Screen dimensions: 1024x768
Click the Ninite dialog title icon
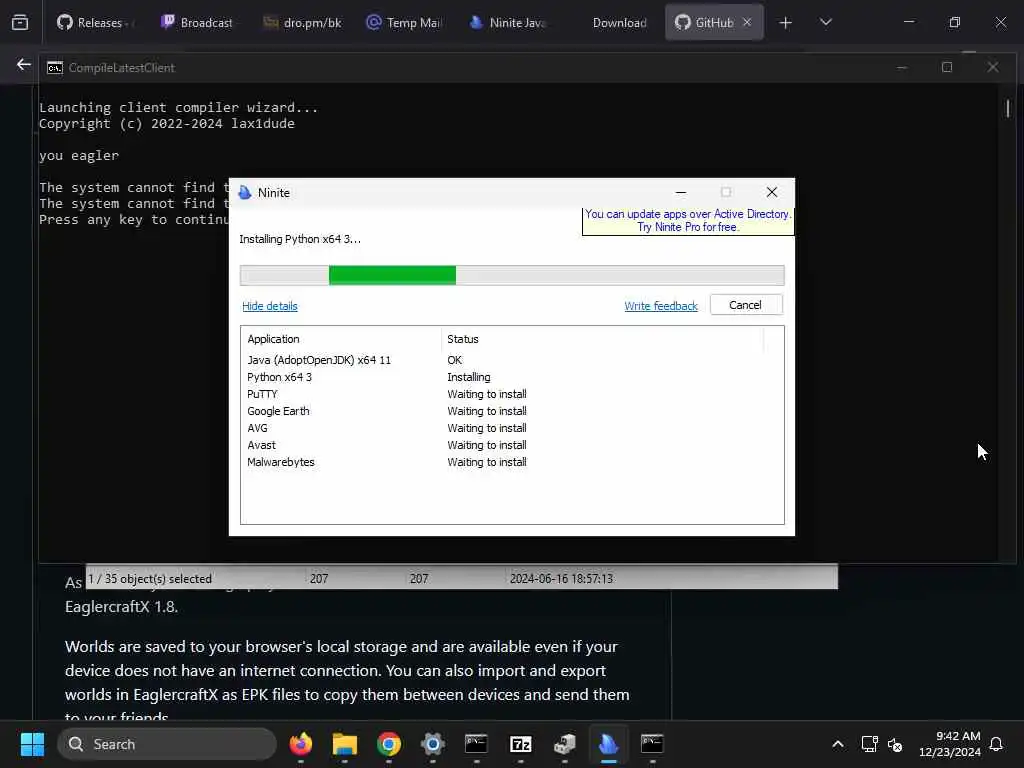245,193
